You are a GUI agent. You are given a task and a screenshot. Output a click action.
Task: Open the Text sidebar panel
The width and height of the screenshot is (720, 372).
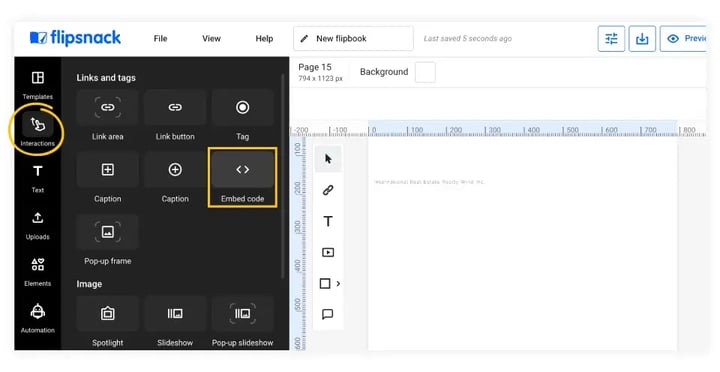38,179
